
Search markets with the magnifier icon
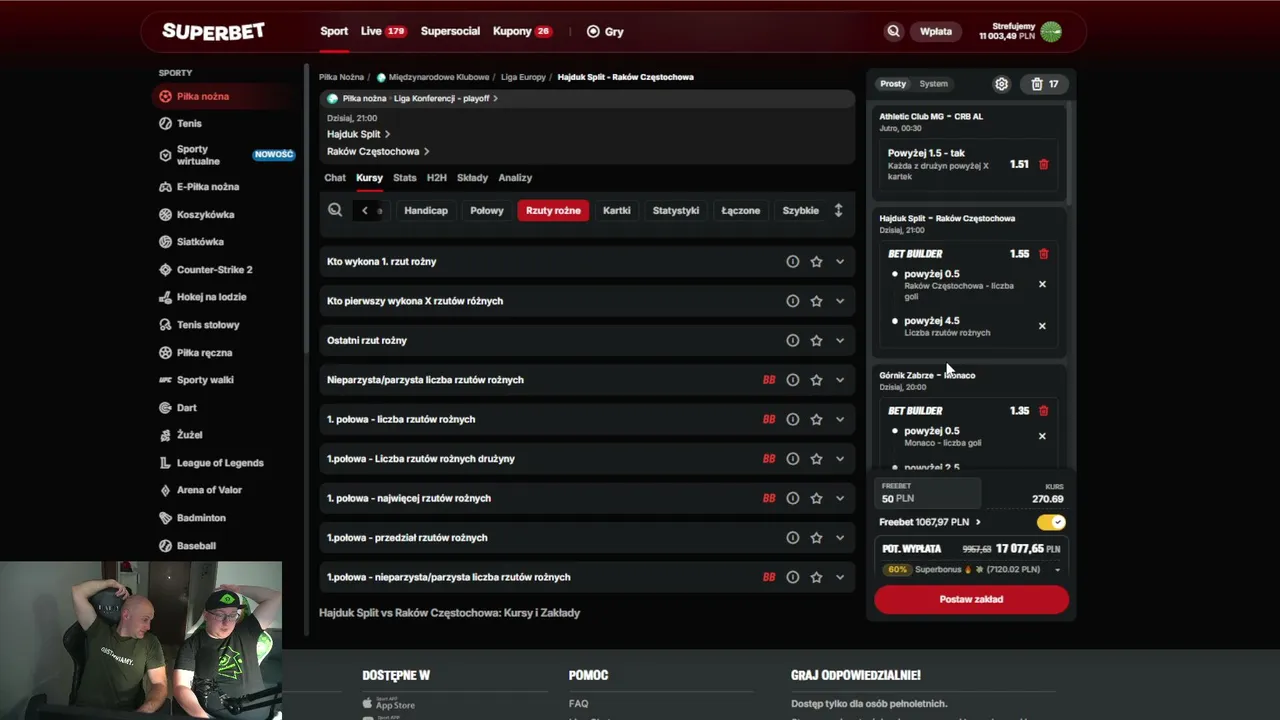(335, 210)
